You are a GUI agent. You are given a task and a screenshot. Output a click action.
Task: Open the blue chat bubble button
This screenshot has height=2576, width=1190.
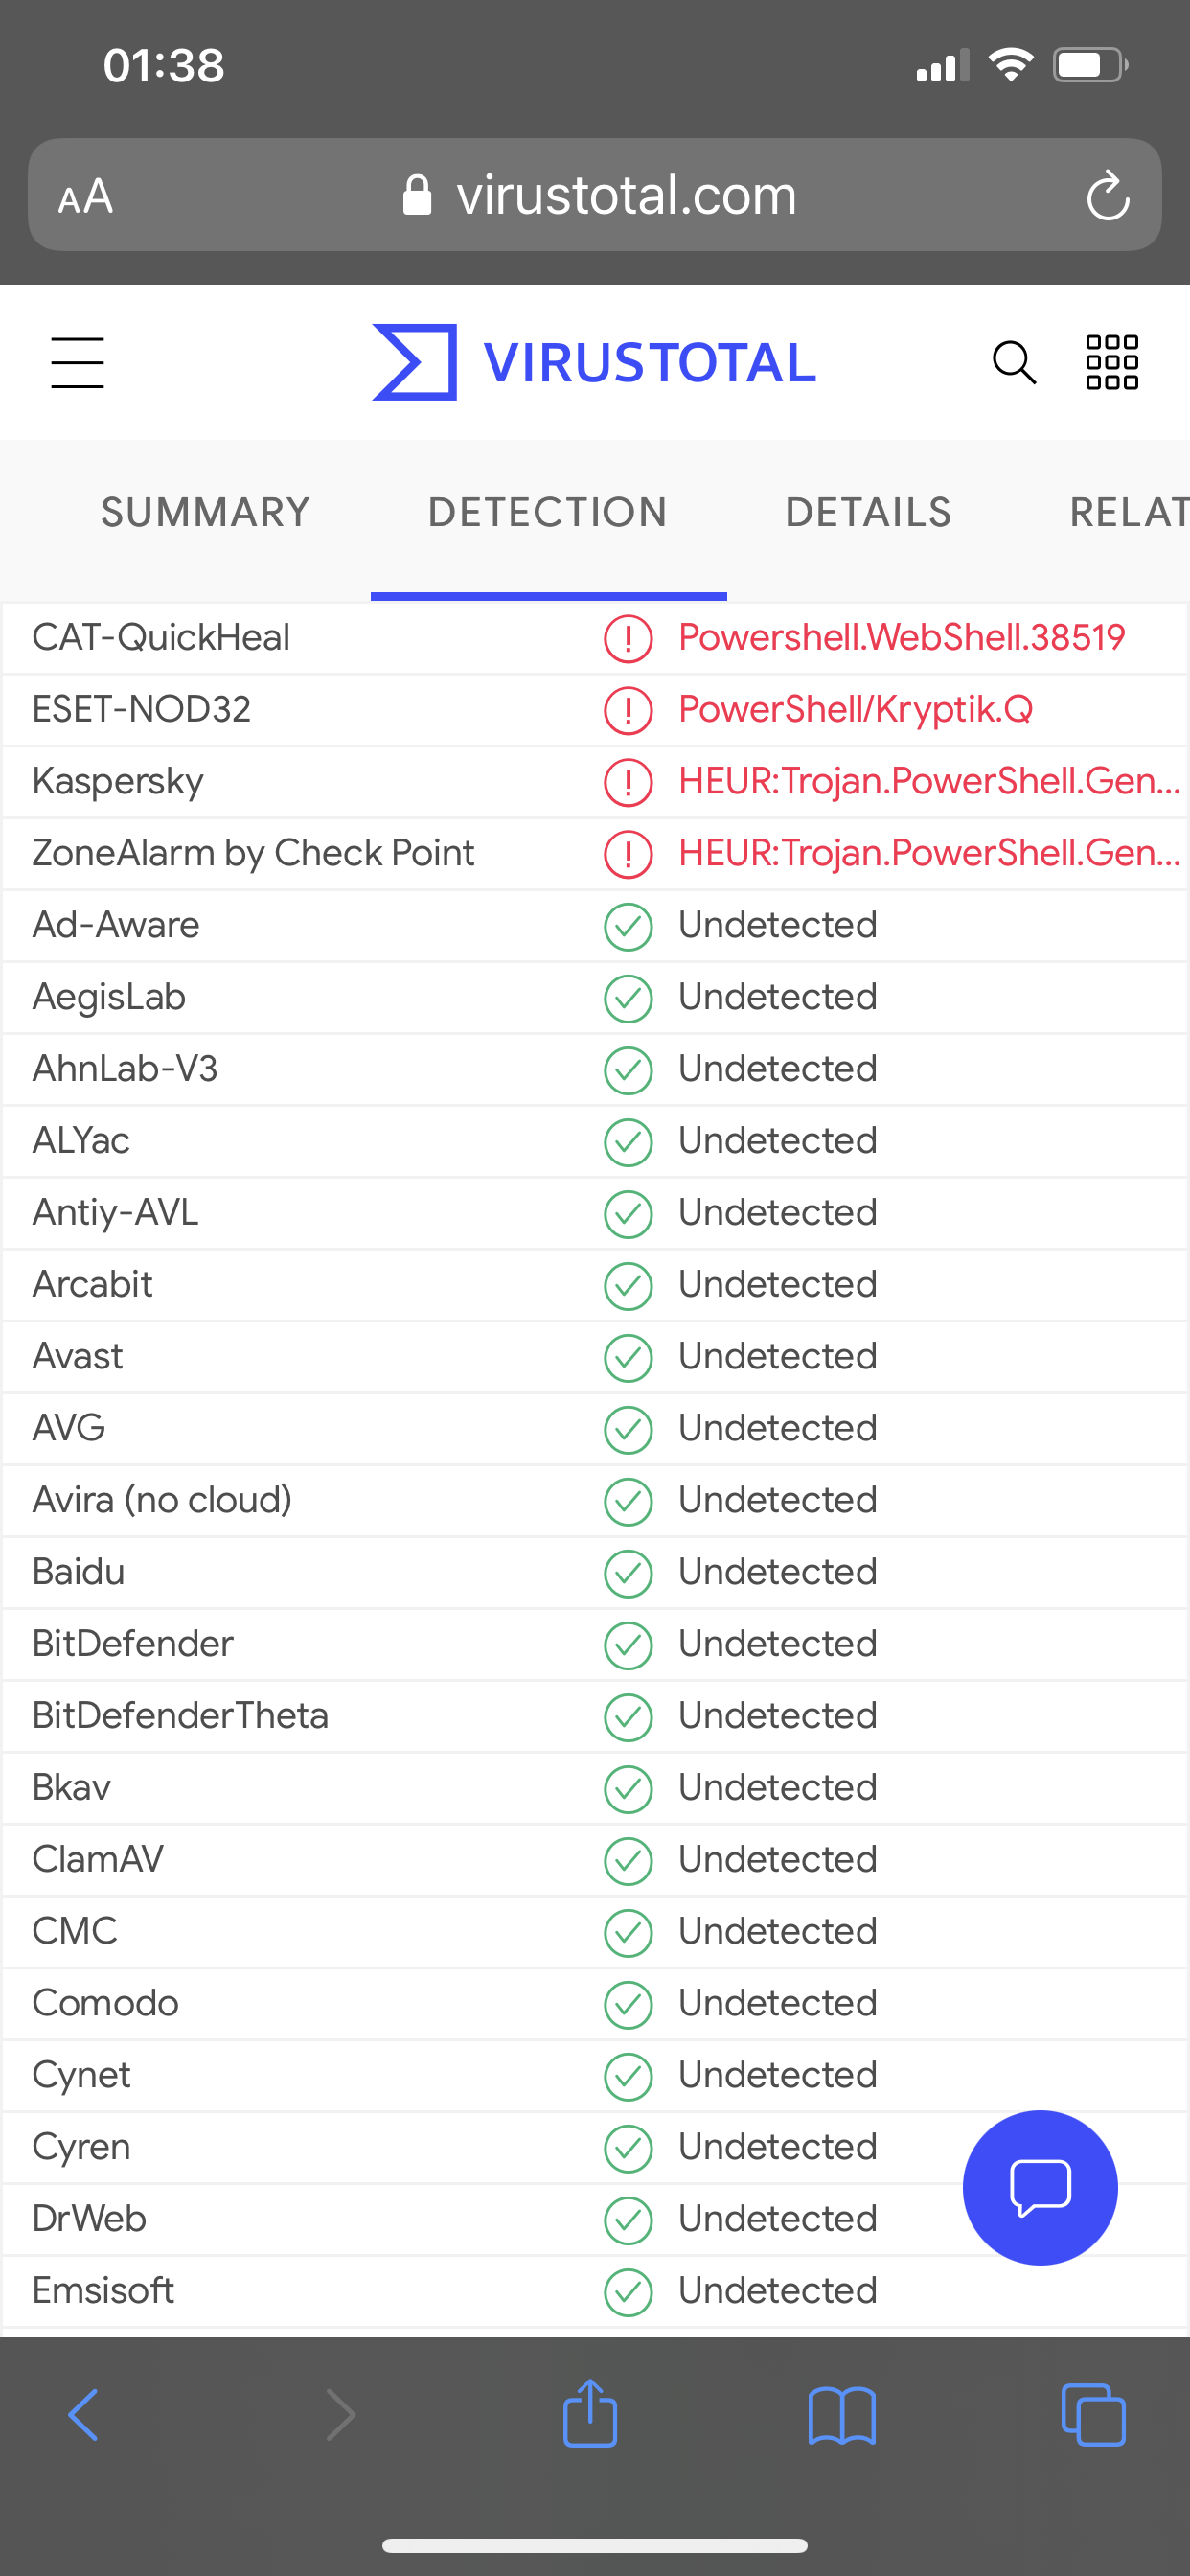click(1039, 2187)
